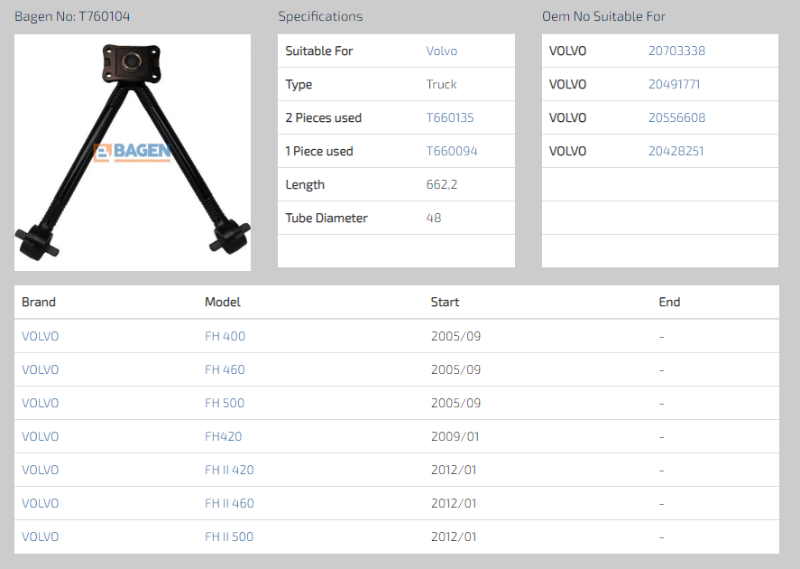
Task: Click the '1 Piece used' label
Action: 319,151
